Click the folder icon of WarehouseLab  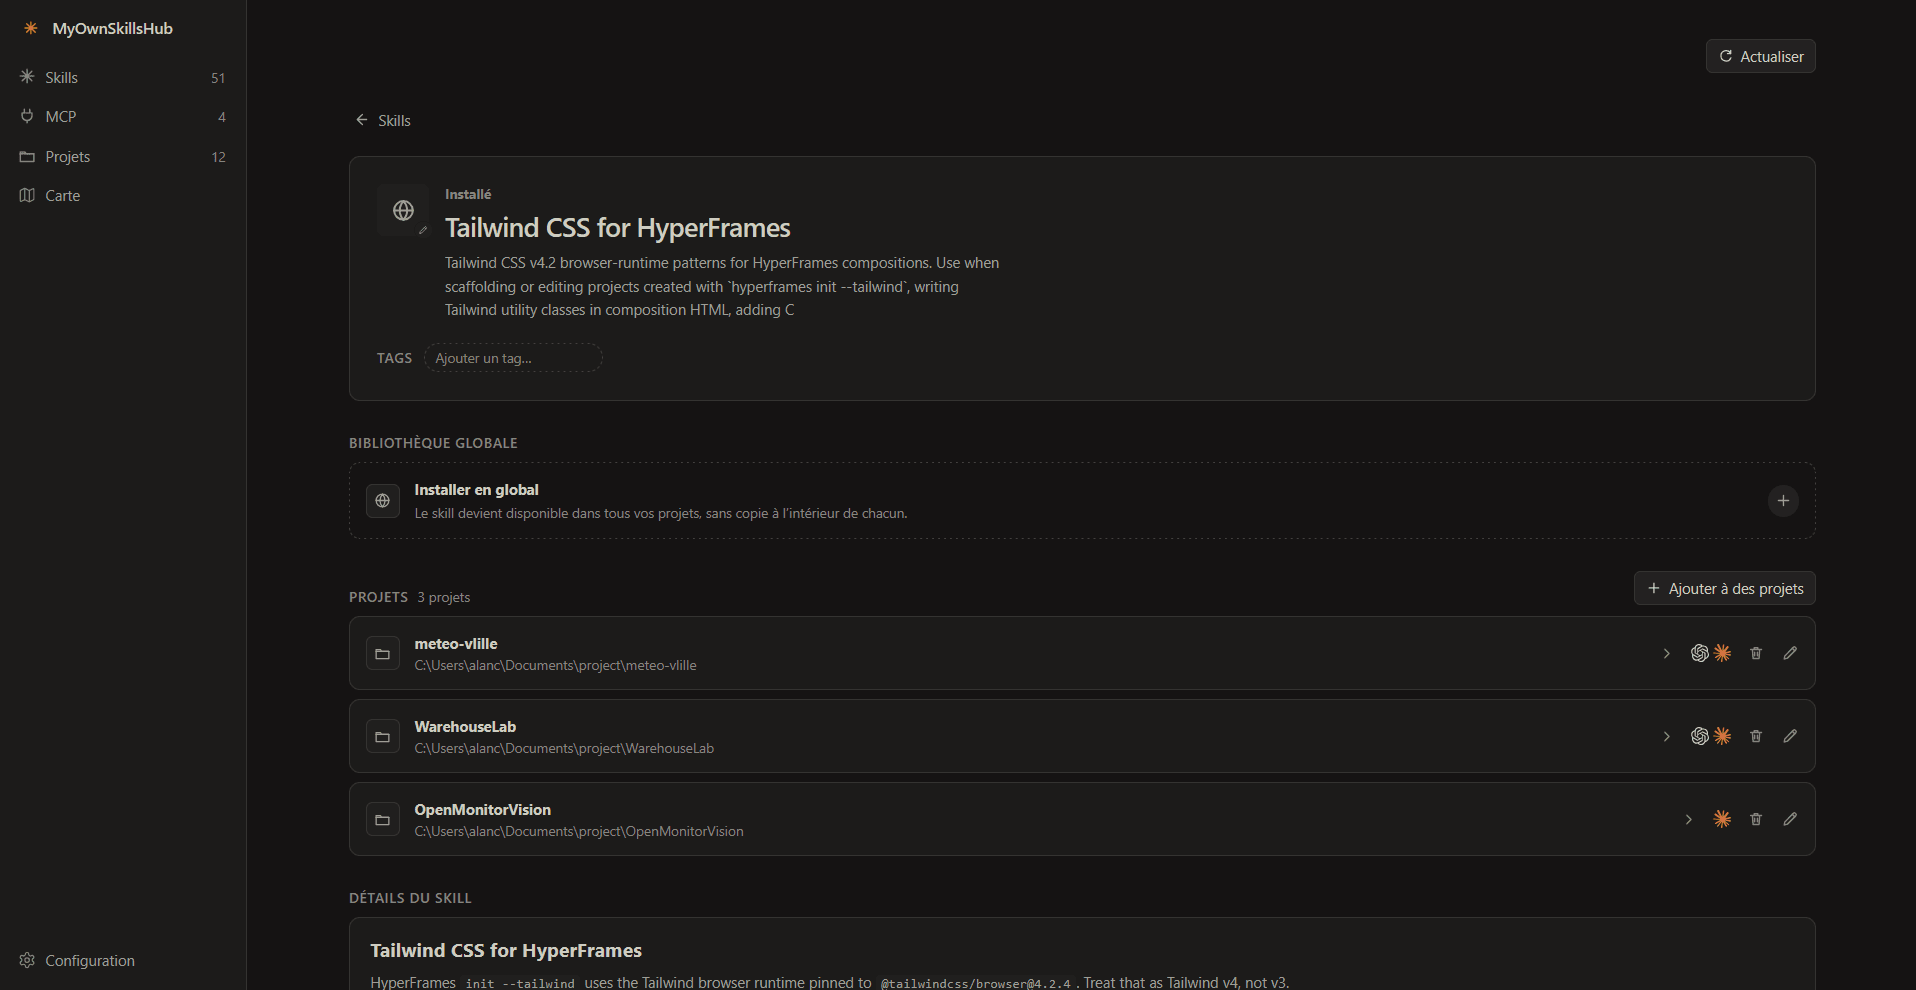point(383,737)
